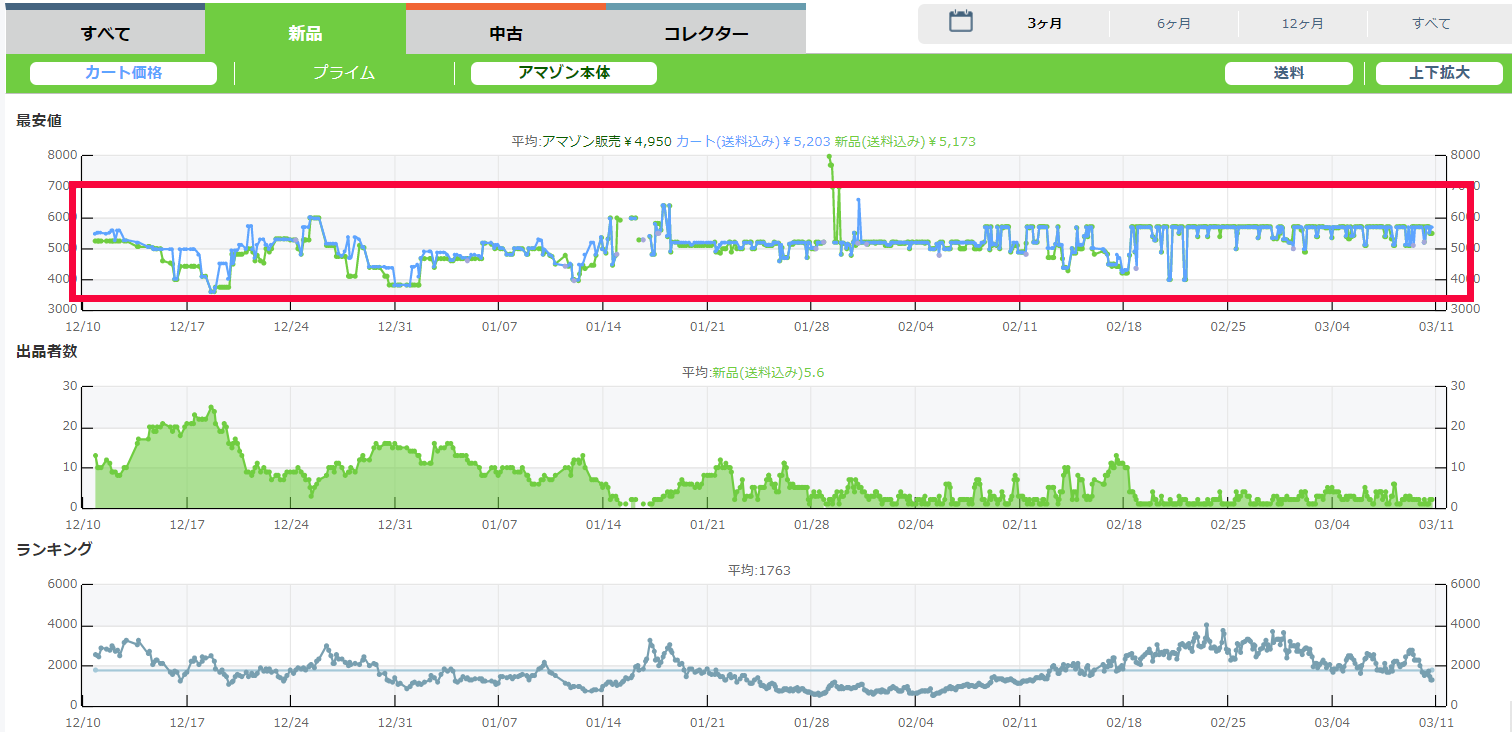Screen dimensions: 1512x732
Task: Select the 6ヶ月 time range
Action: (x=1174, y=23)
